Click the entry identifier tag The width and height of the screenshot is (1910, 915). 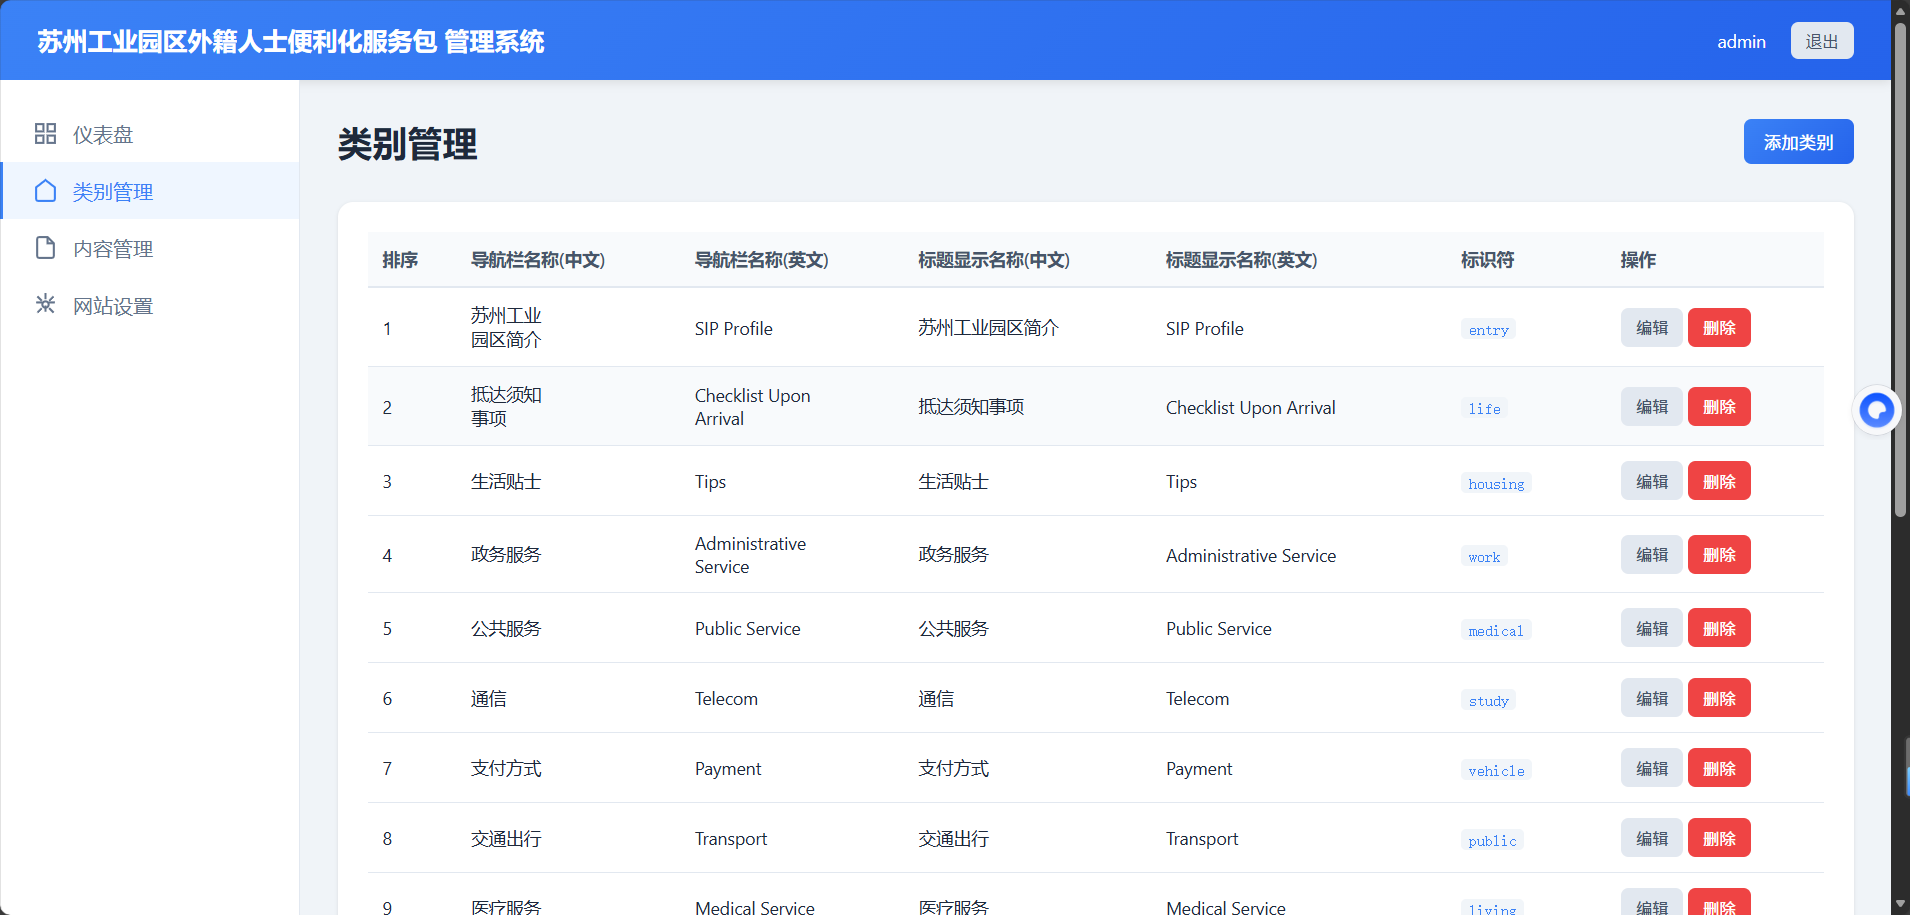pyautogui.click(x=1487, y=329)
